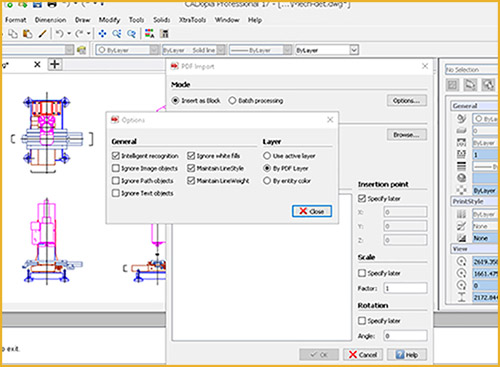The image size is (500, 367).
Task: Open the Solids menu
Action: (162, 20)
